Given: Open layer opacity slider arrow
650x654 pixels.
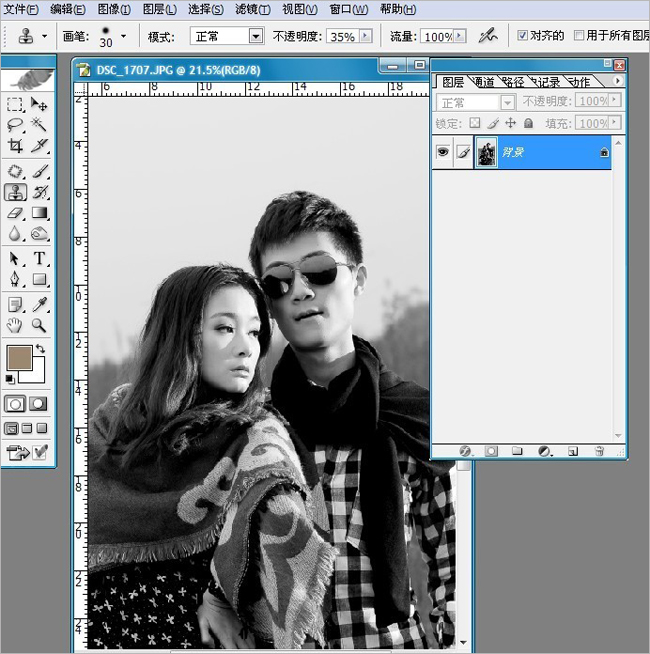Looking at the screenshot, I should pyautogui.click(x=614, y=101).
